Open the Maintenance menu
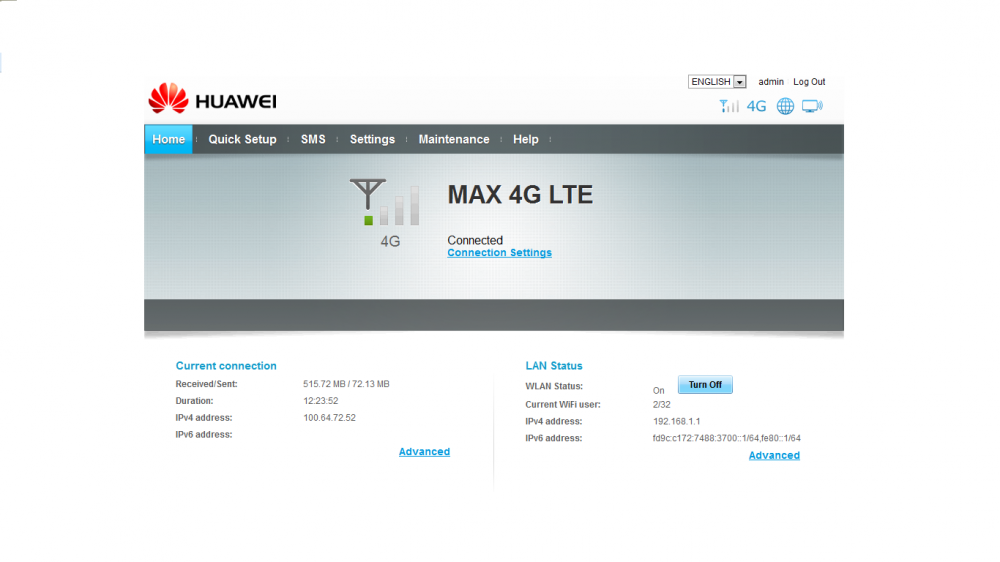This screenshot has height=562, width=1000. [x=454, y=139]
